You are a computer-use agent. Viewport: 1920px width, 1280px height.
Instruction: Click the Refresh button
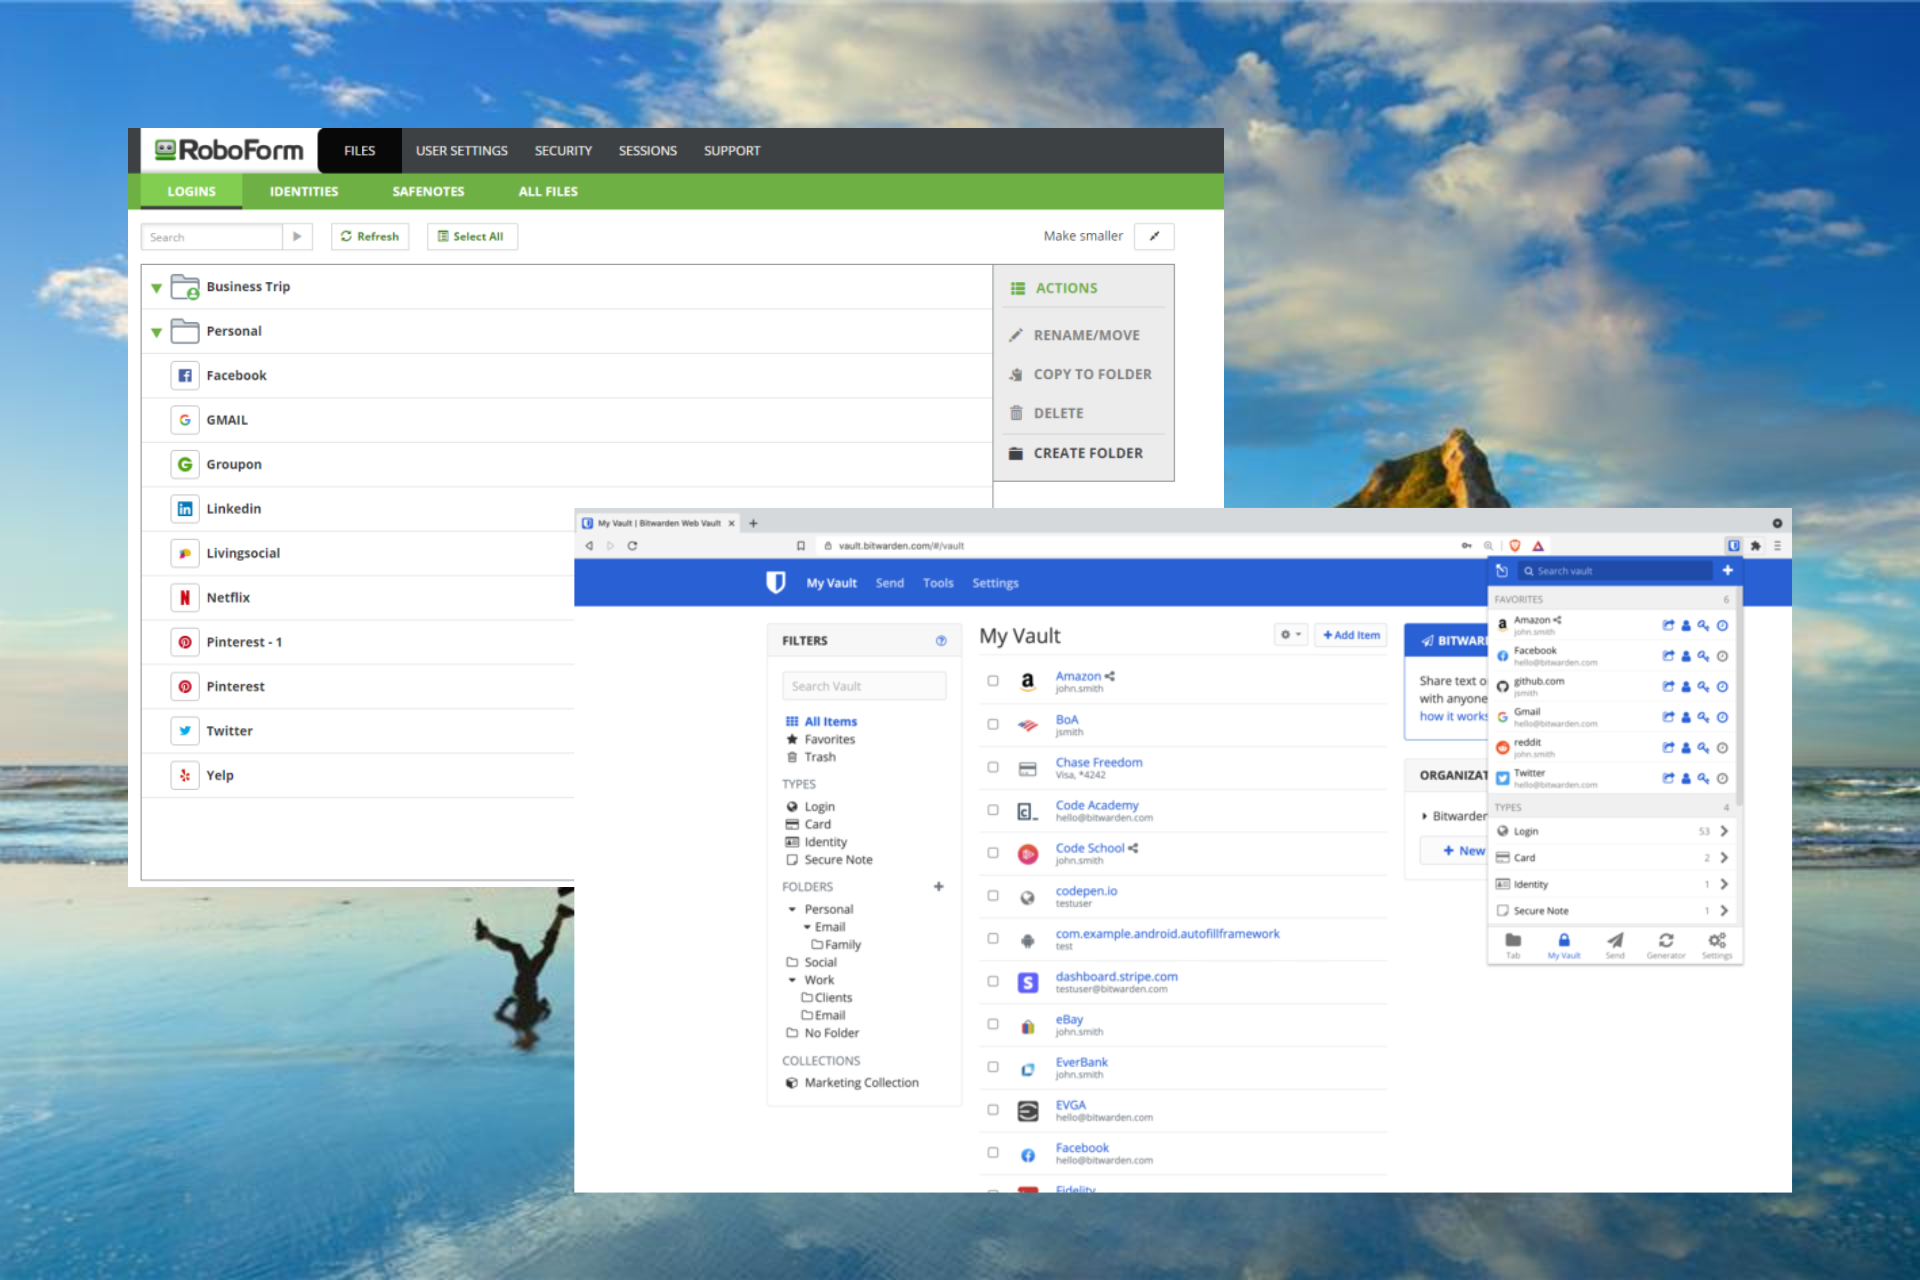pos(370,237)
